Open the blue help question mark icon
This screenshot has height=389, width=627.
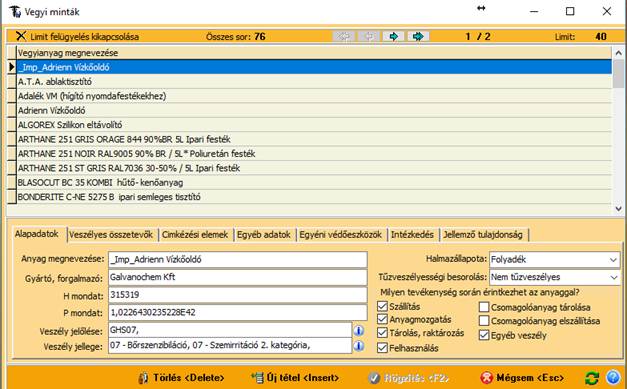613,377
